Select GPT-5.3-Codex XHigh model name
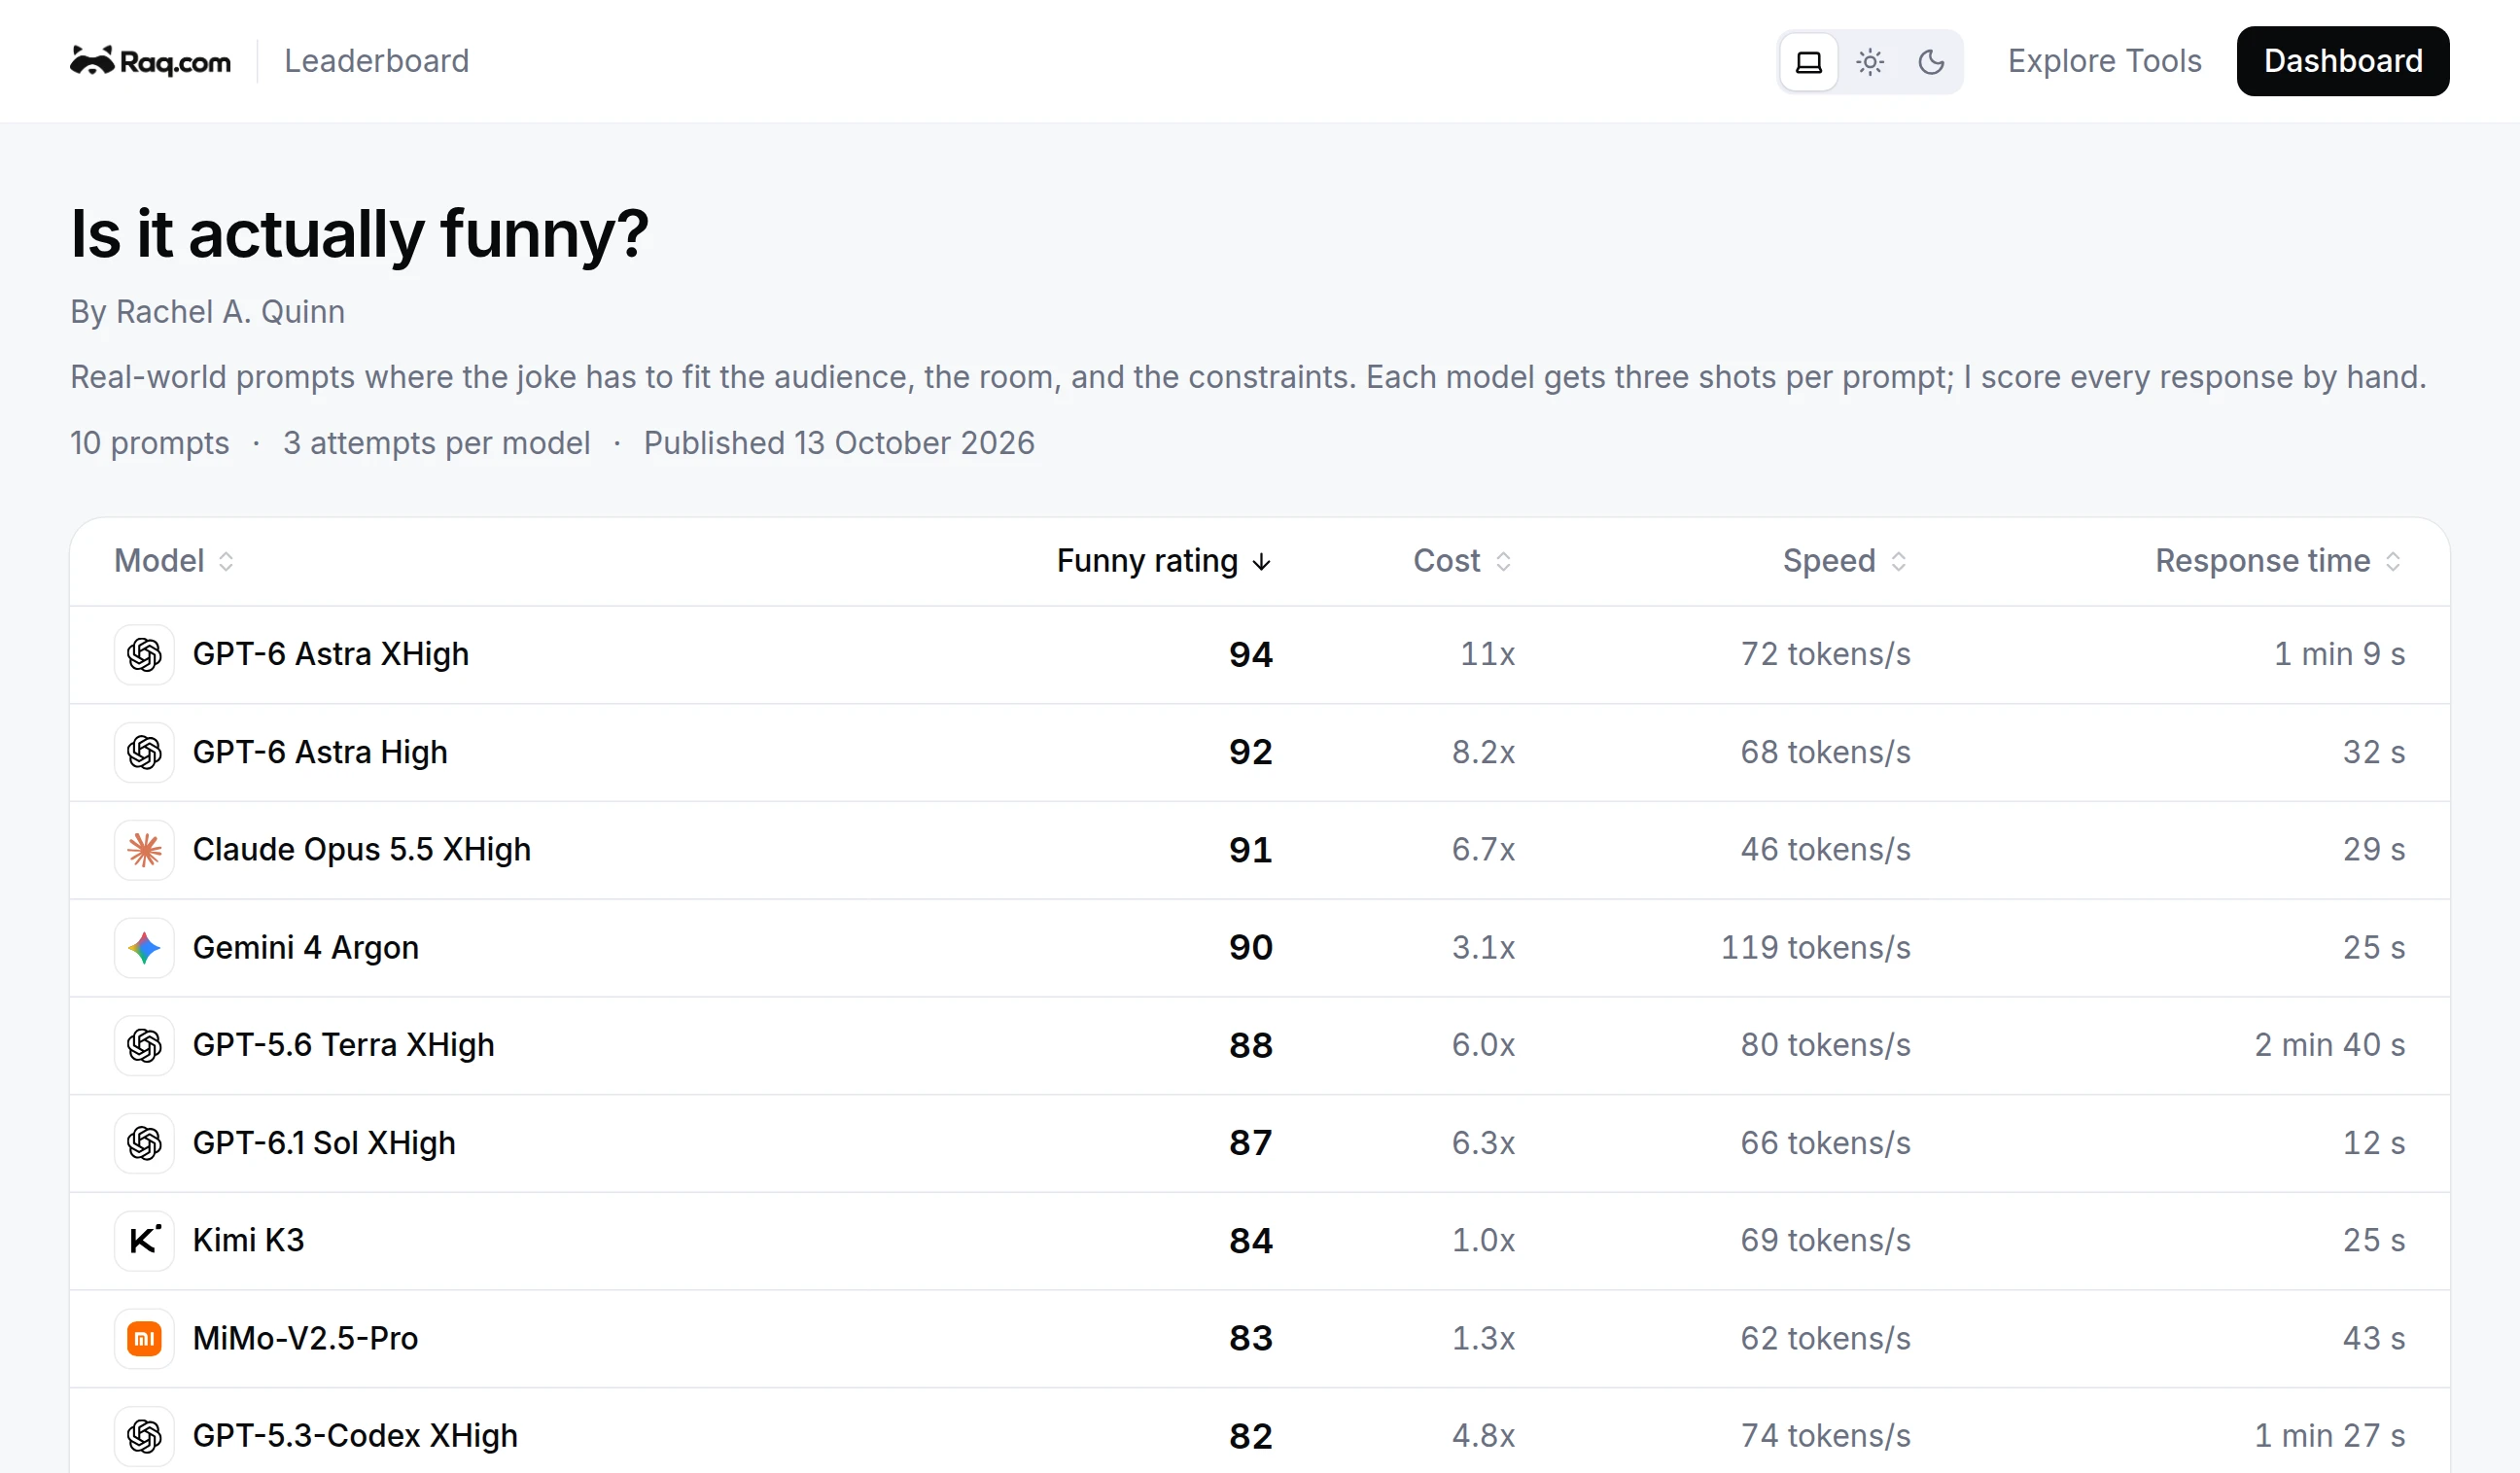 tap(356, 1436)
